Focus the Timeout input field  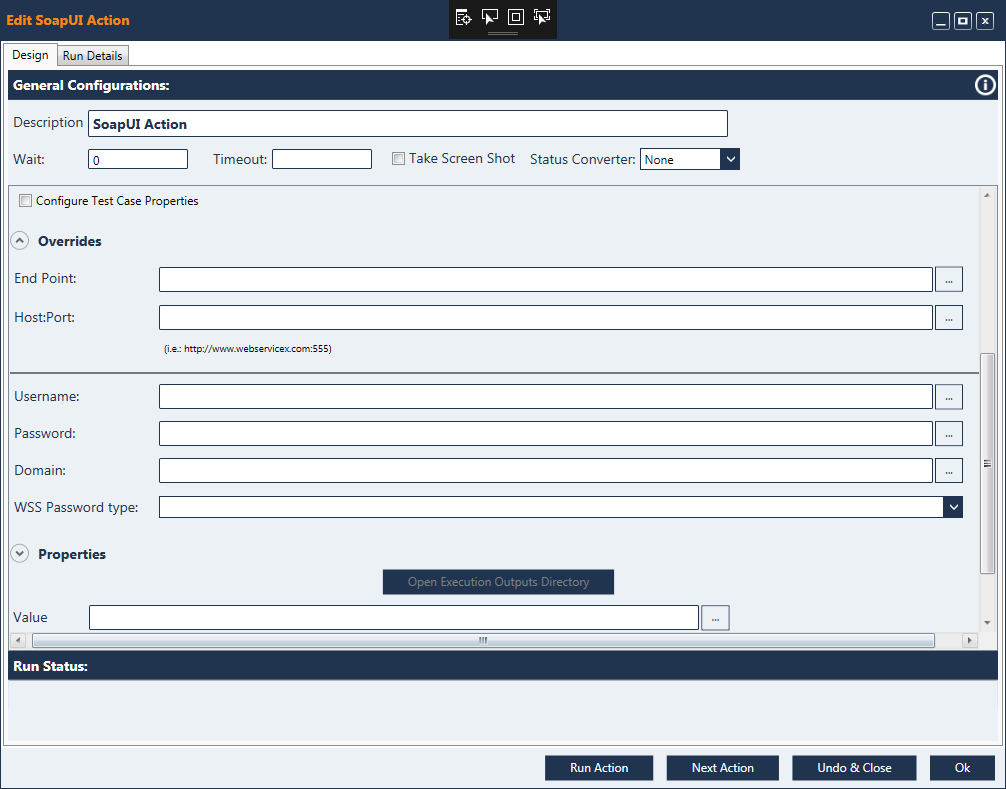(322, 159)
